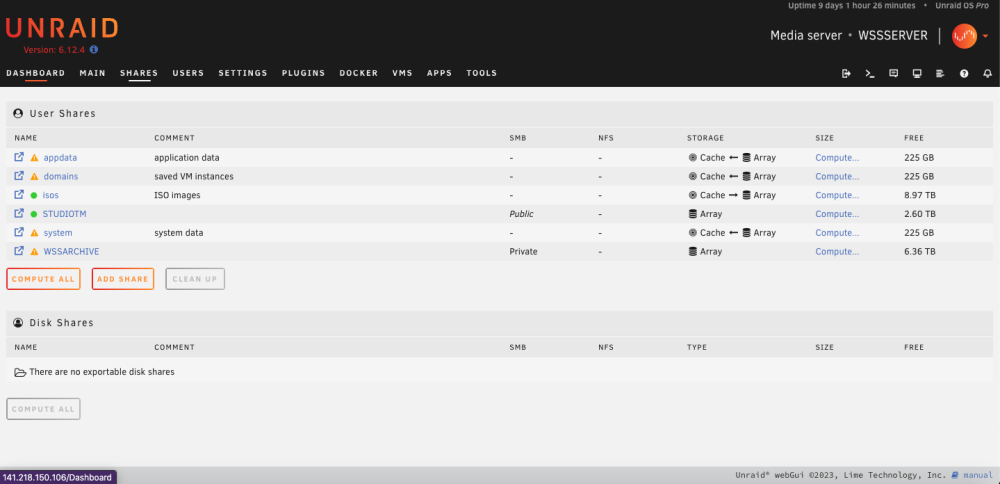Open the system share link

coord(57,233)
